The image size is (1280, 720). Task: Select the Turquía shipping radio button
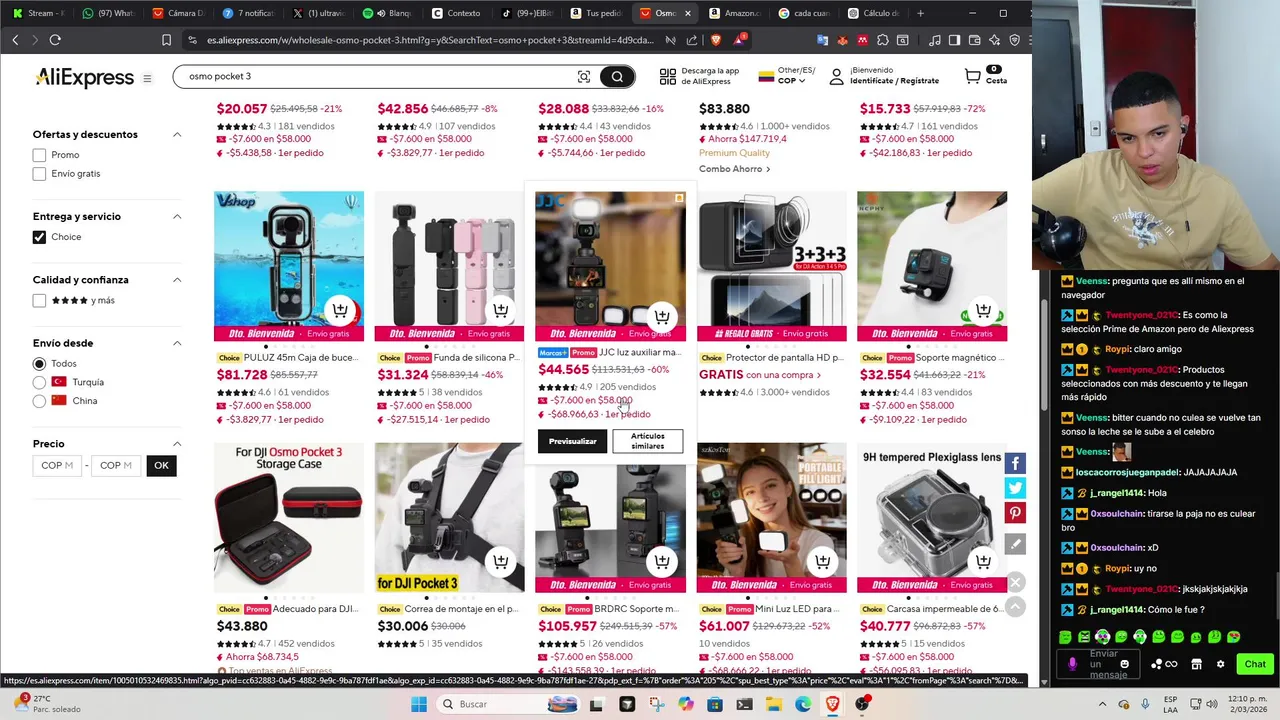tap(39, 382)
